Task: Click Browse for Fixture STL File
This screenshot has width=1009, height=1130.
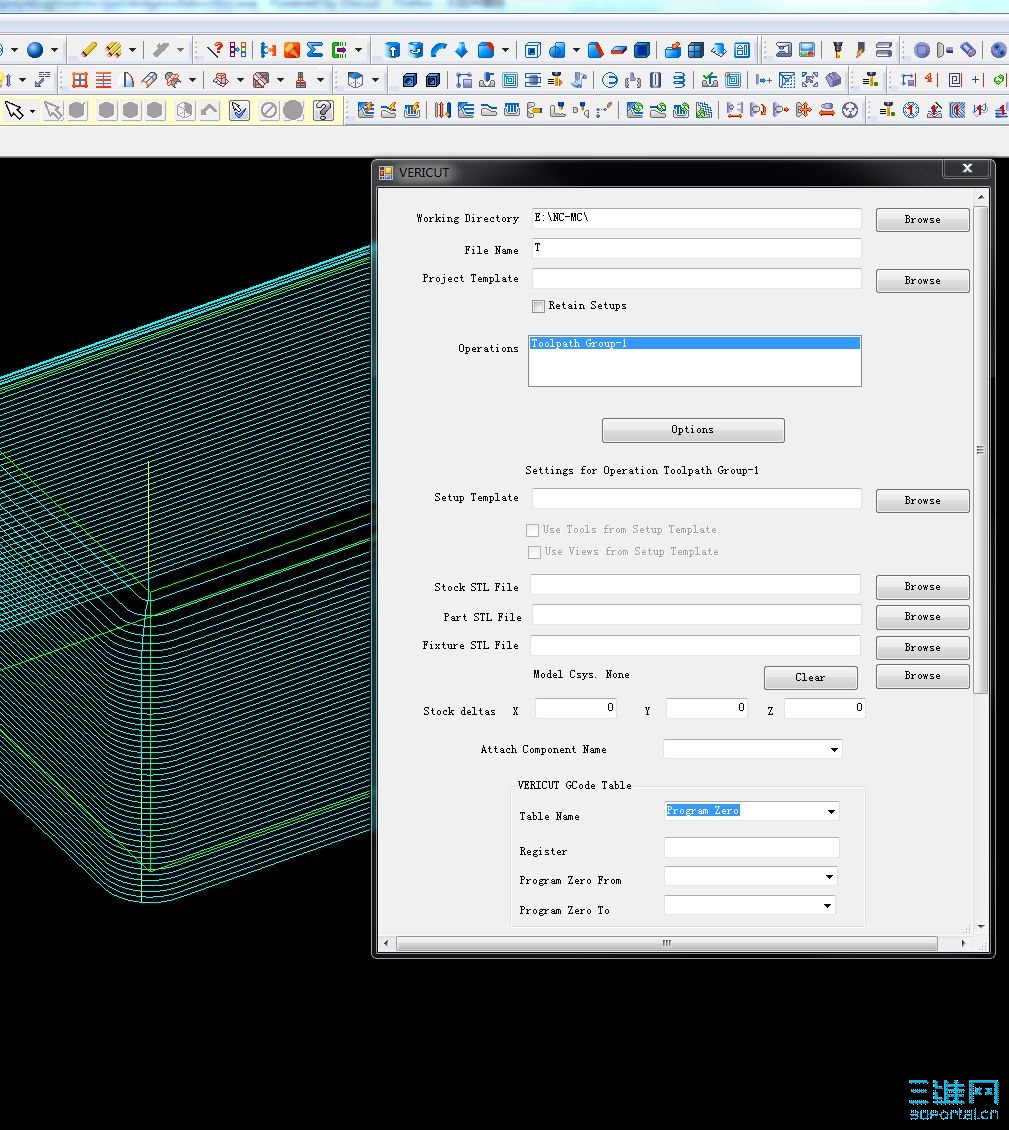Action: (923, 648)
